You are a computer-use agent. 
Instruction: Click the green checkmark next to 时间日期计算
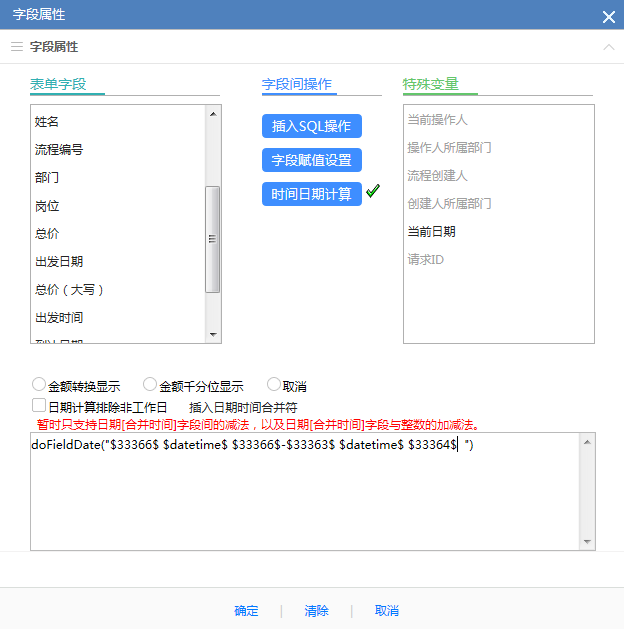[373, 192]
